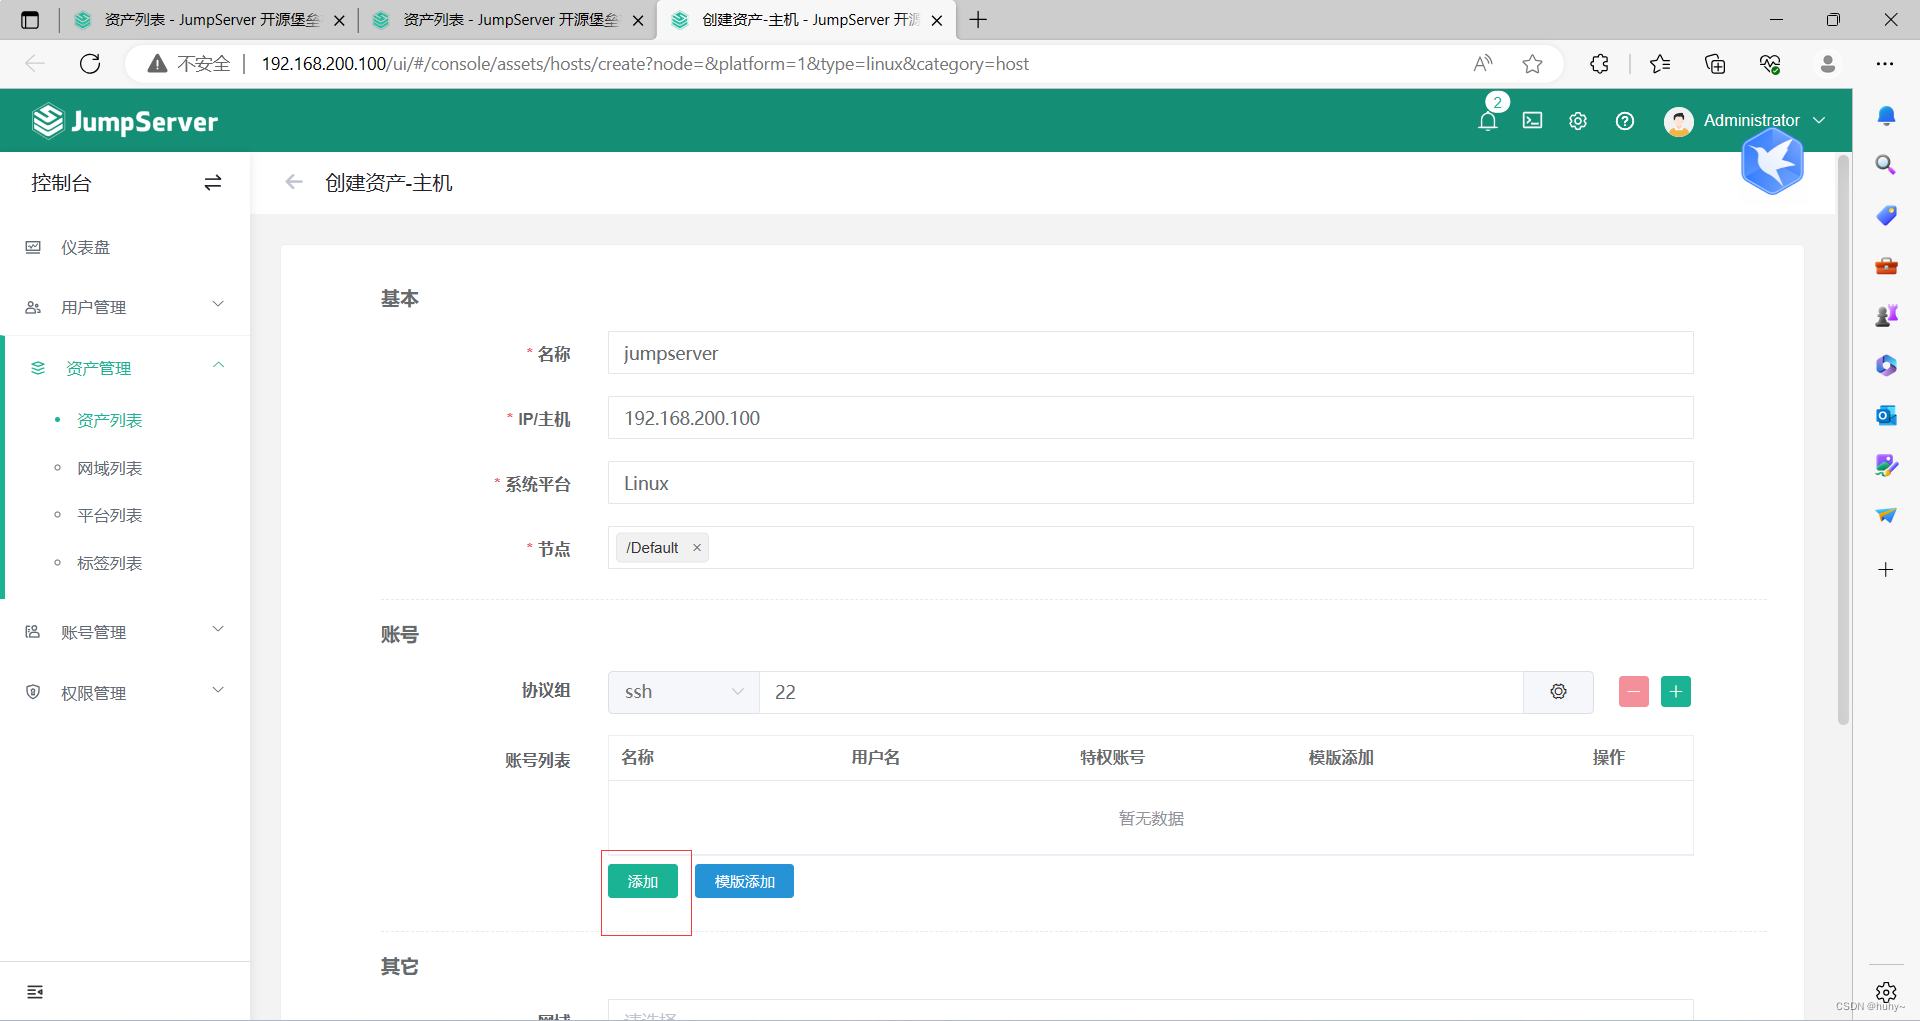
Task: Open the 节点 selection field
Action: 1150,548
